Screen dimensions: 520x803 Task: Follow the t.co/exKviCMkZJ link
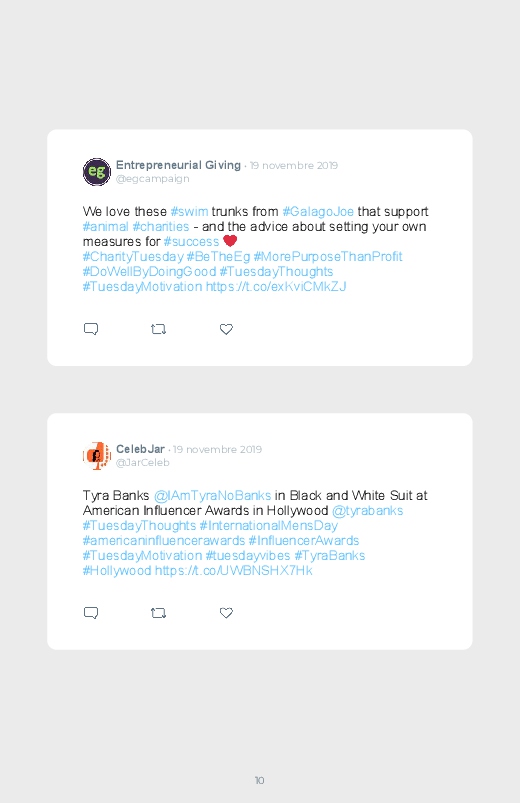(276, 286)
